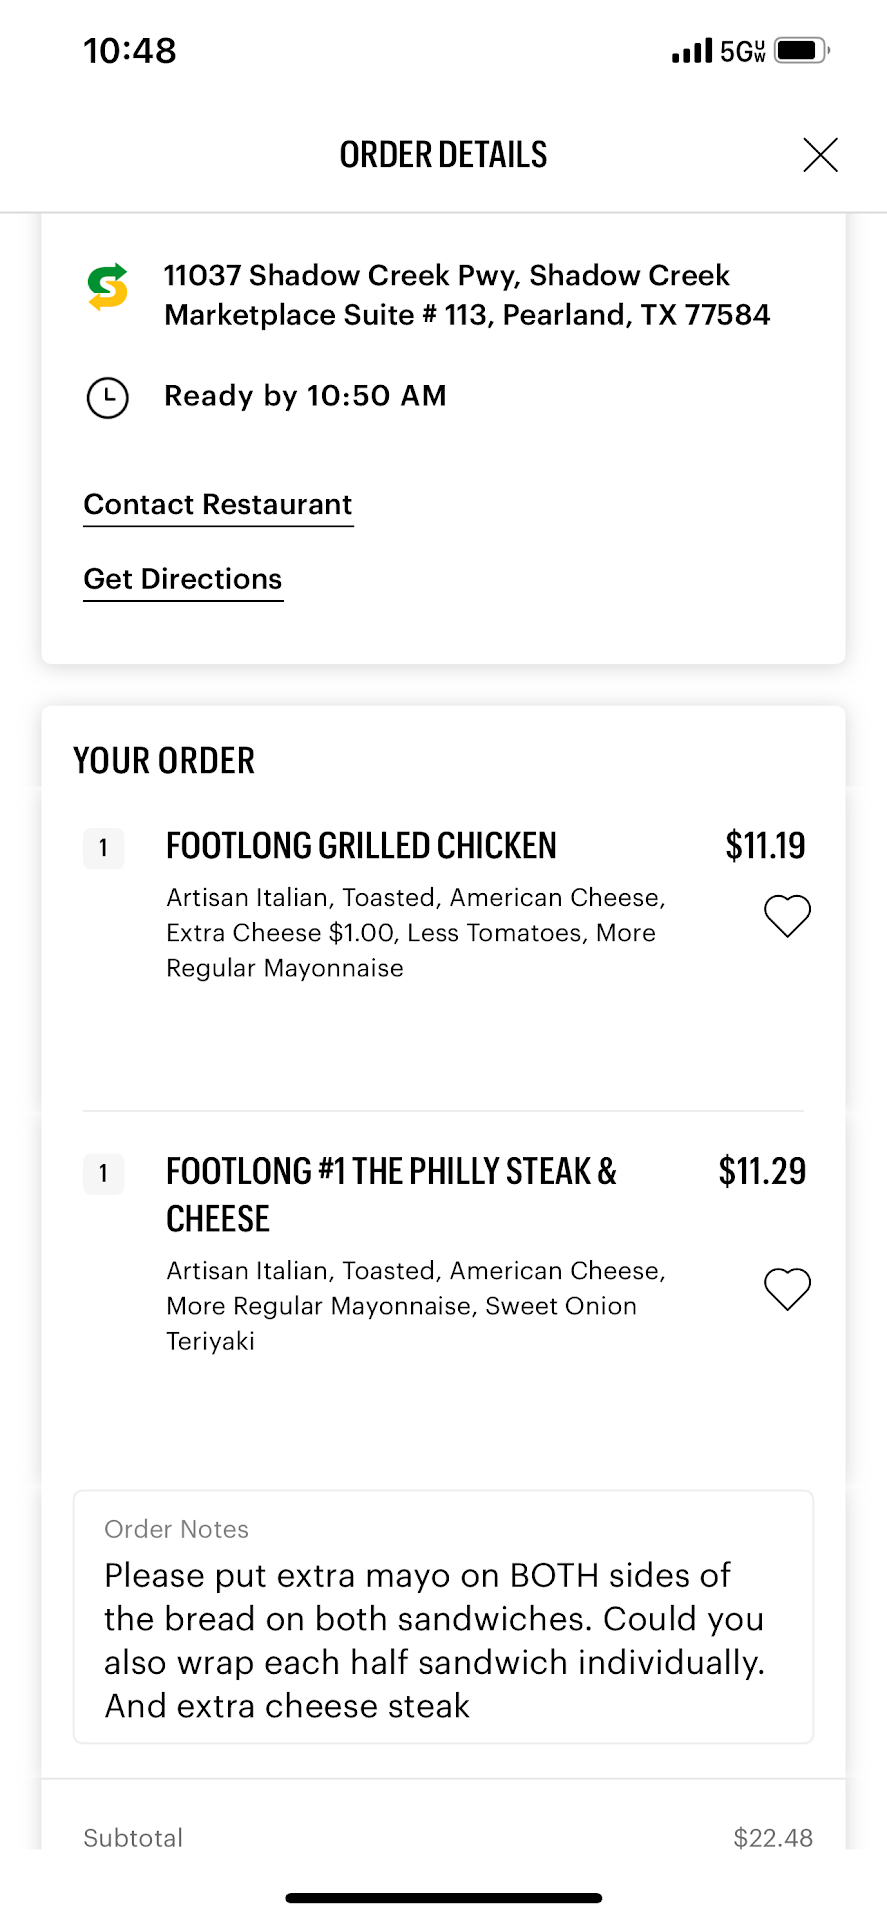Tap the Subtotal amount $22.48
This screenshot has width=887, height=1920.
[x=772, y=1838]
